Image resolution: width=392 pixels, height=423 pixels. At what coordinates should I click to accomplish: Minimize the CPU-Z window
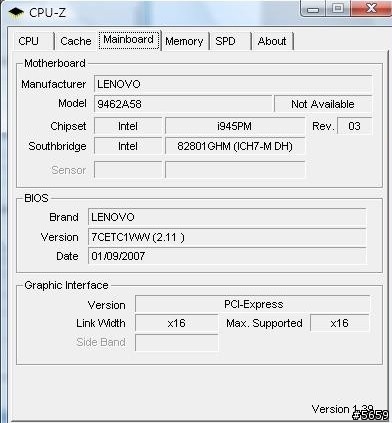313,8
